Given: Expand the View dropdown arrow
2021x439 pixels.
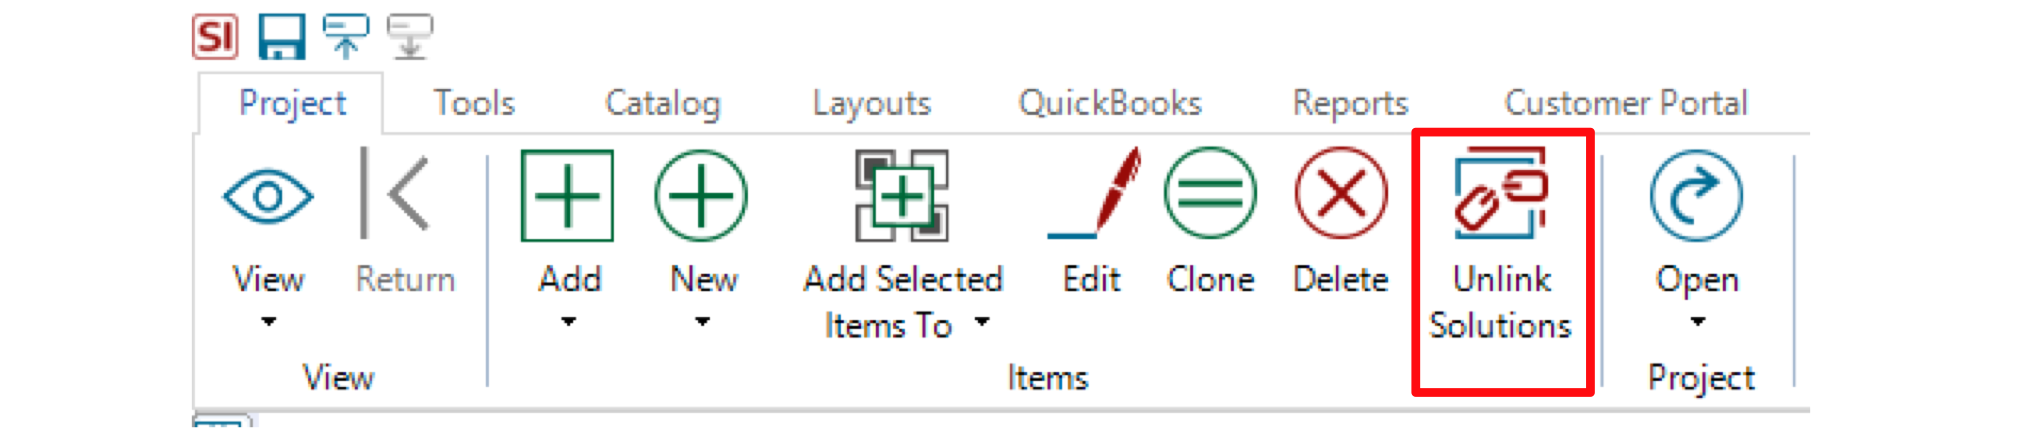Looking at the screenshot, I should [268, 322].
